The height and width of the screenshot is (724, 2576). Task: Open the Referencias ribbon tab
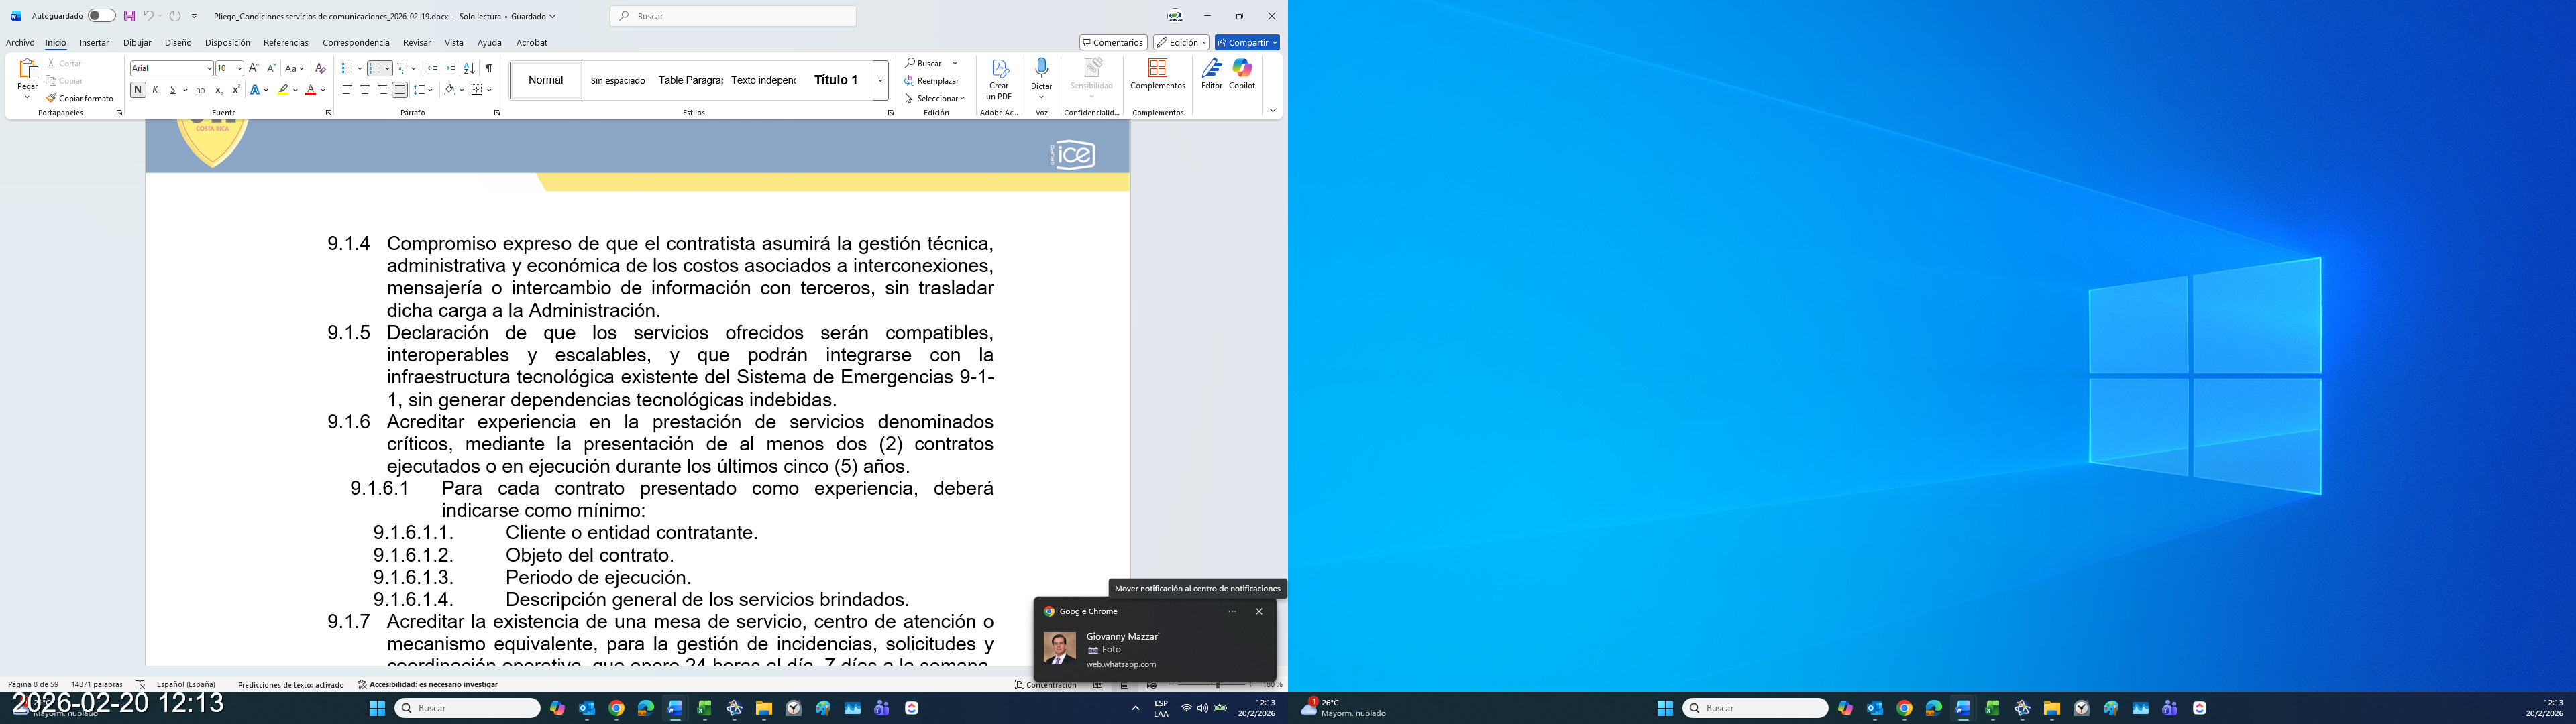point(286,42)
